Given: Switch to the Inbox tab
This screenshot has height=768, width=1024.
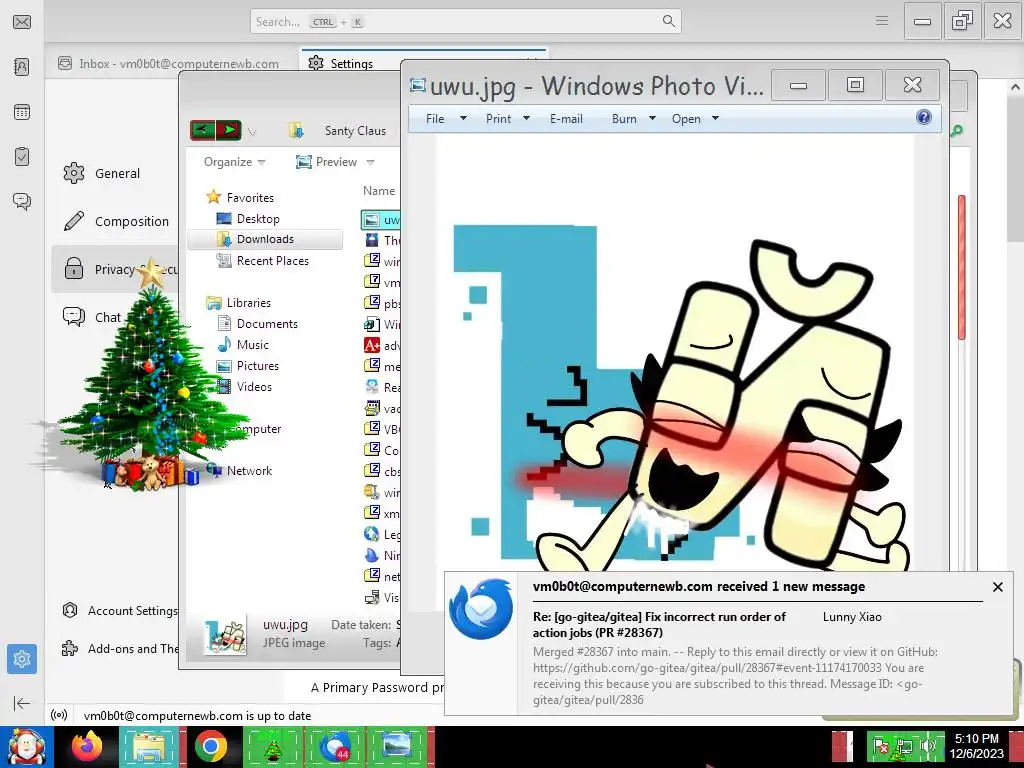Looking at the screenshot, I should pos(168,63).
